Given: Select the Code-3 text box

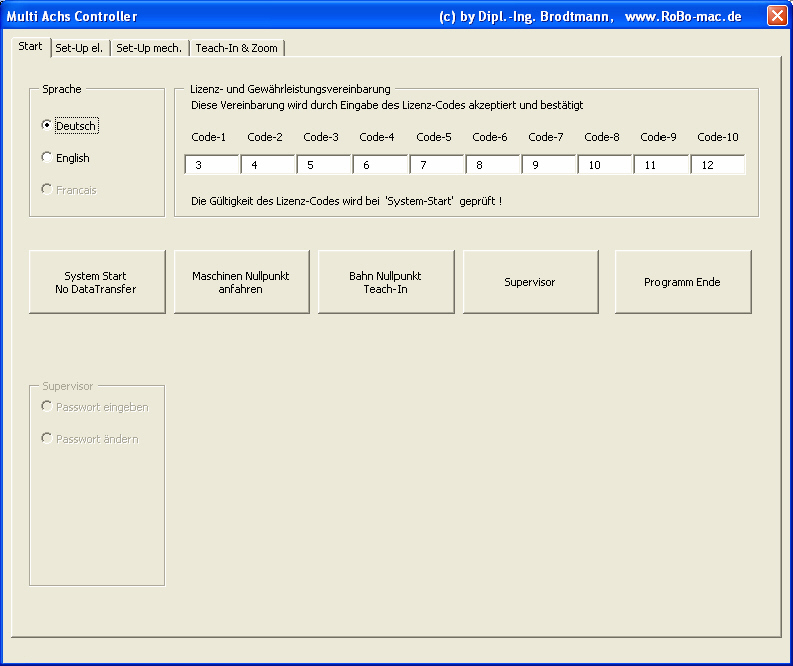Looking at the screenshot, I should tap(324, 165).
